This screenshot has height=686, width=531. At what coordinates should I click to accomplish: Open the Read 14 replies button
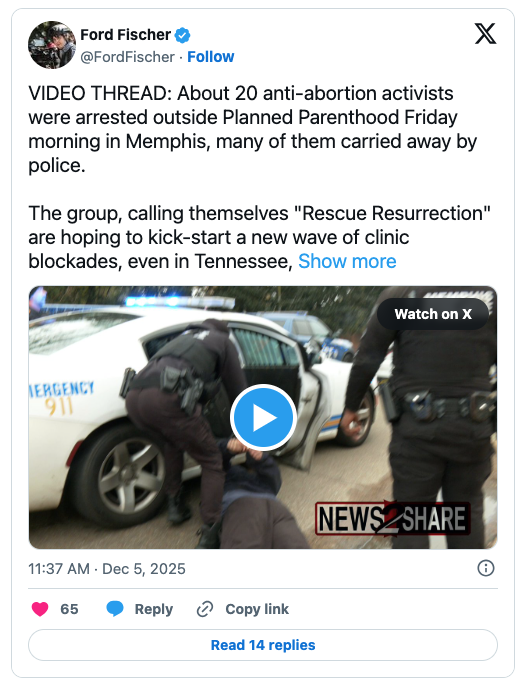(263, 645)
